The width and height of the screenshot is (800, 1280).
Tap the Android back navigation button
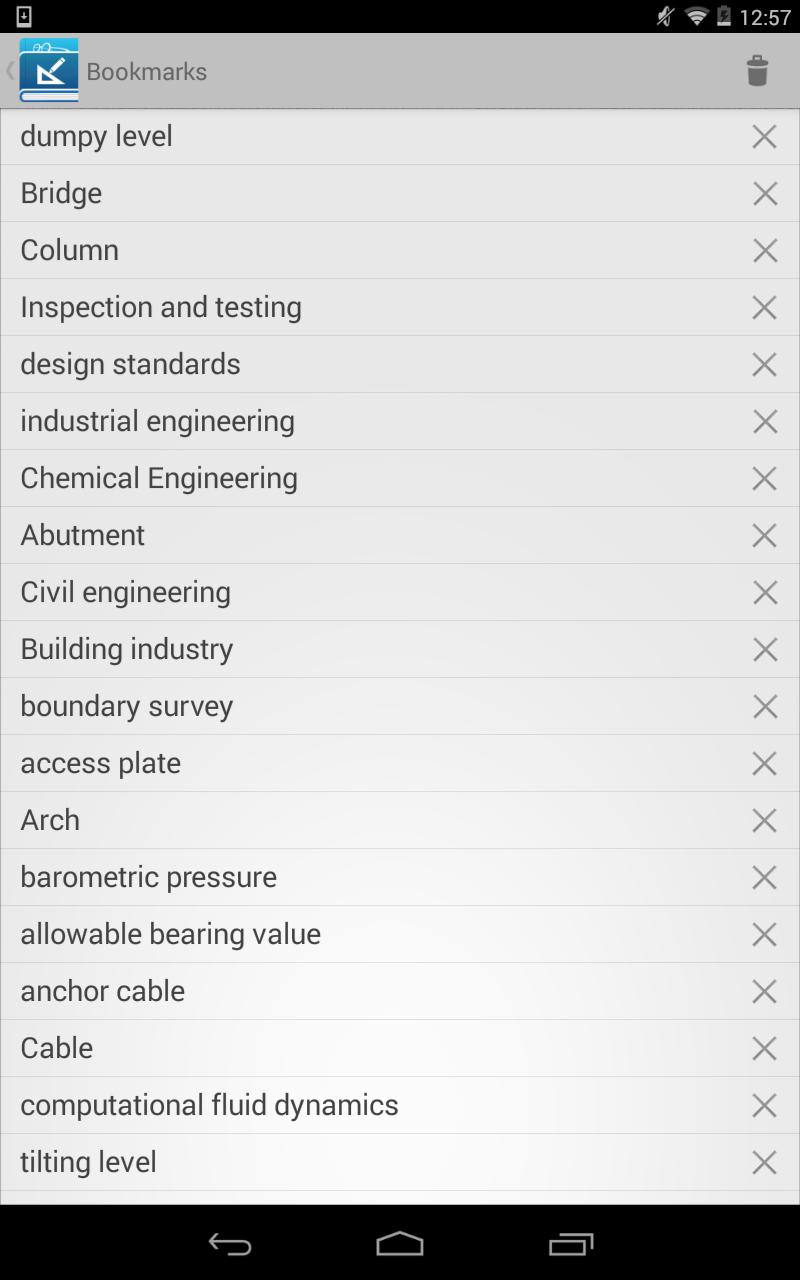230,1243
